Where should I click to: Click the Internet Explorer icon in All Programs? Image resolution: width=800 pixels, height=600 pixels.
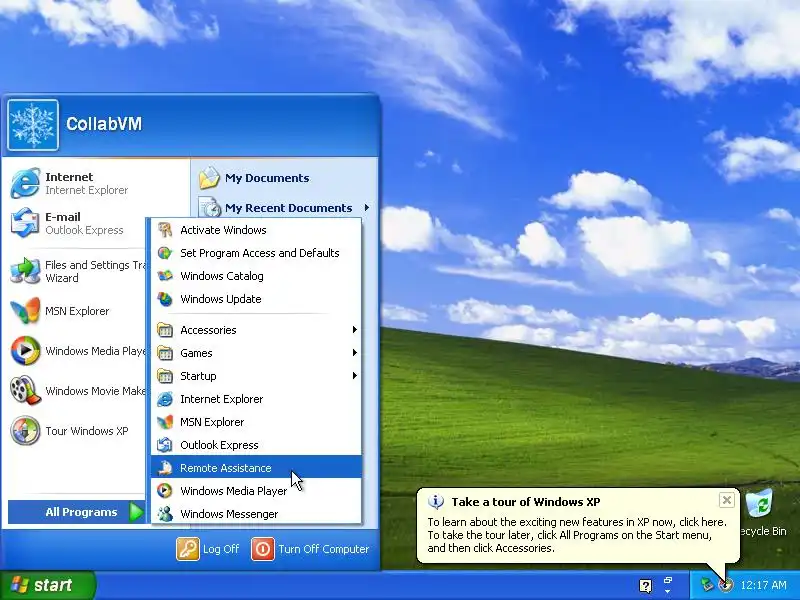165,398
